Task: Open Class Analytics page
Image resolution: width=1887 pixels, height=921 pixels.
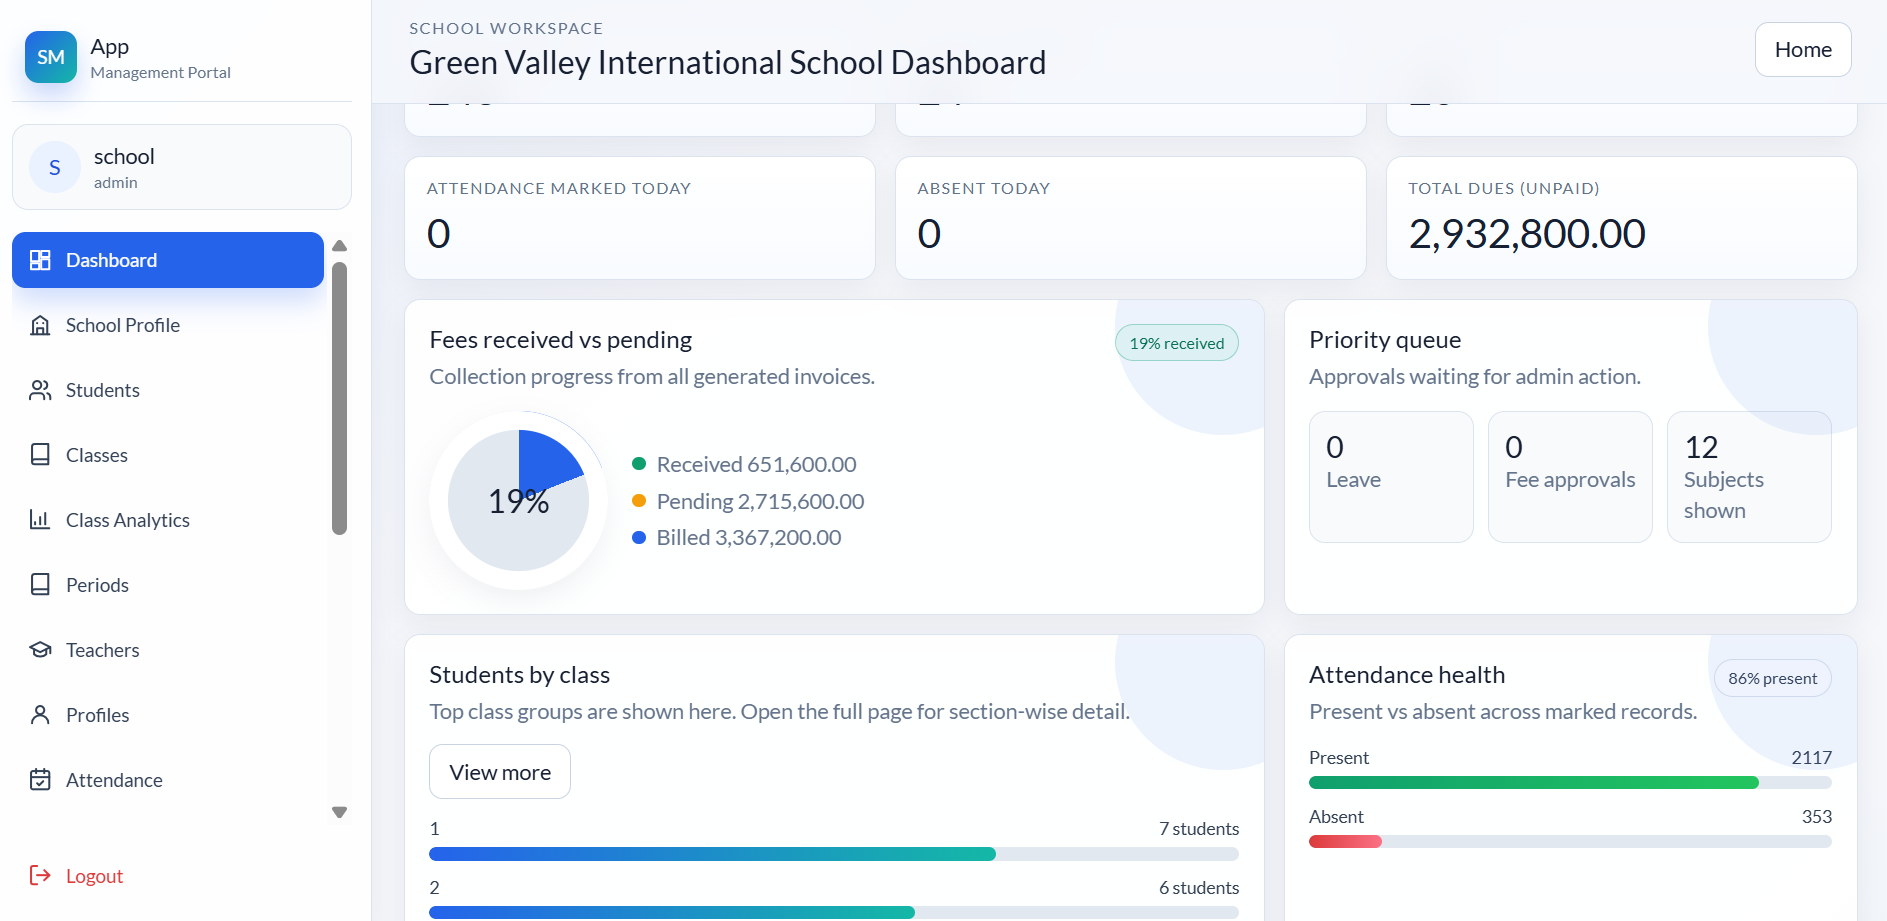Action: coord(168,520)
